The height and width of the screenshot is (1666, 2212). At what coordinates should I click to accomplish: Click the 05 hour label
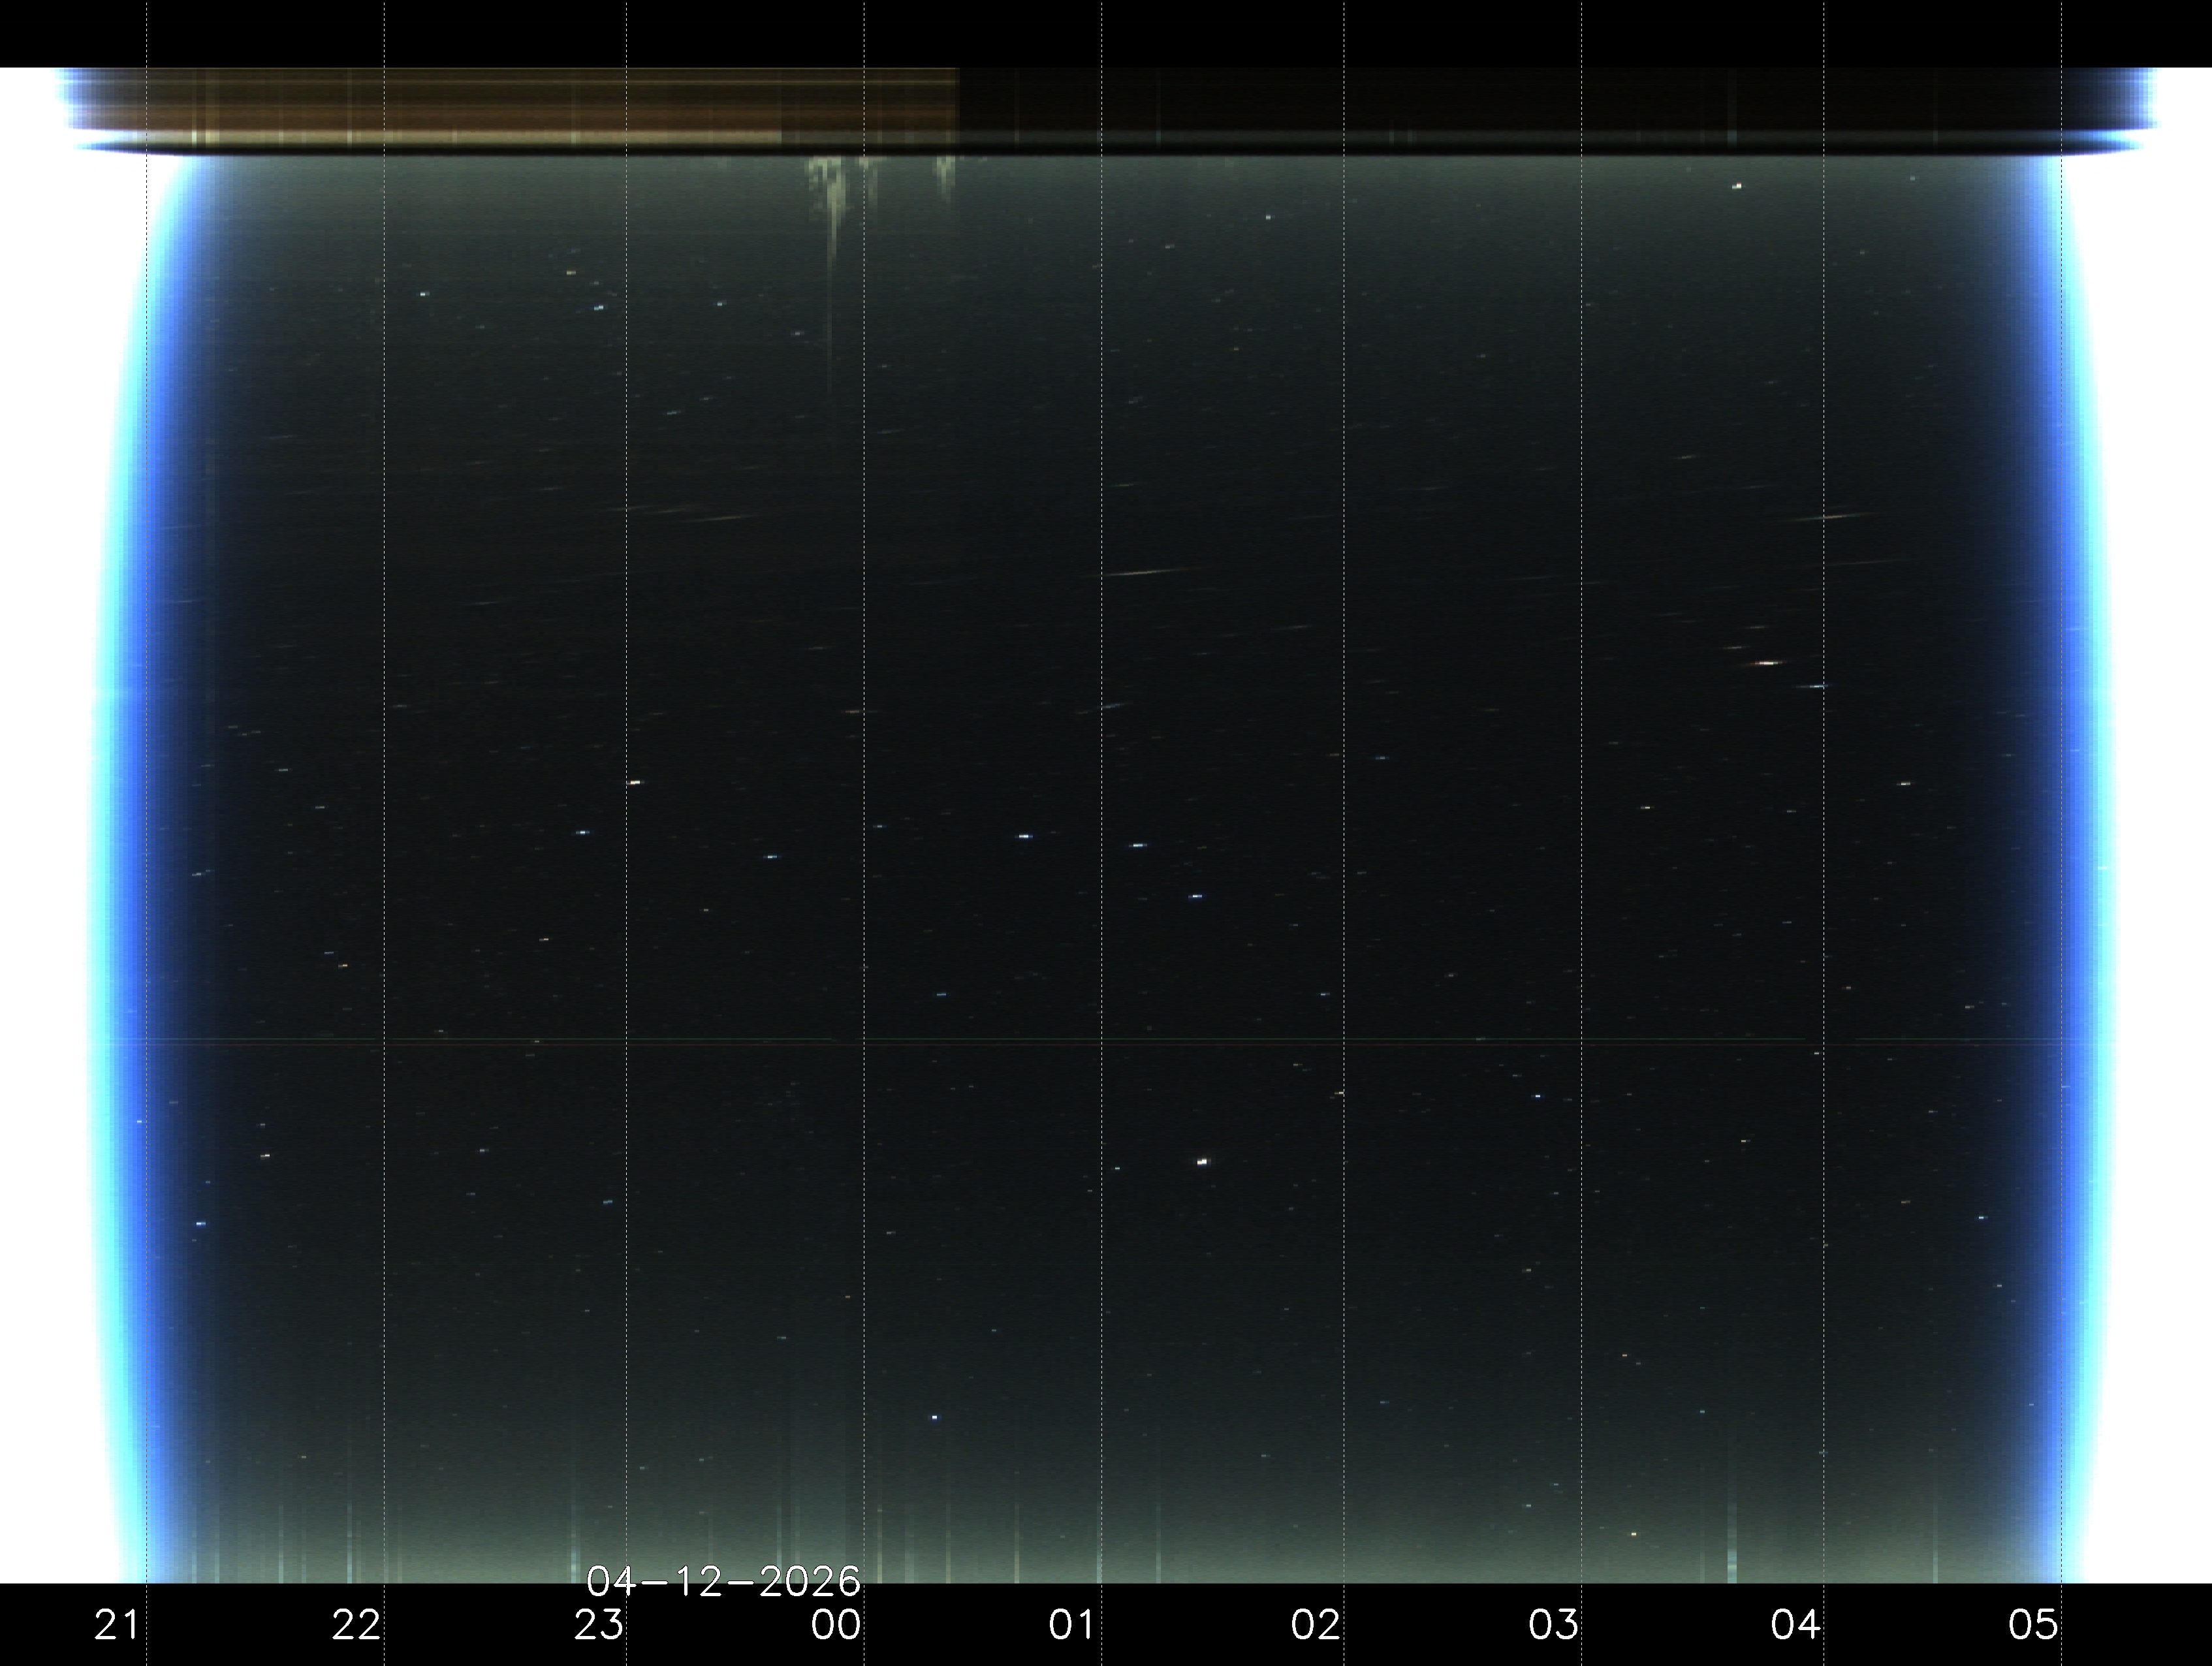click(x=2032, y=1625)
